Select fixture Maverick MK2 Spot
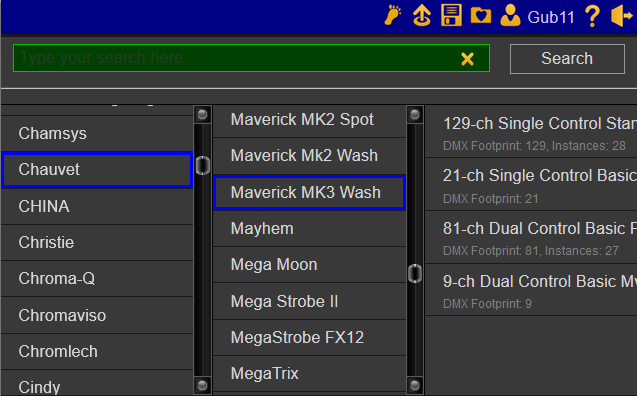The height and width of the screenshot is (396, 637). click(x=310, y=120)
